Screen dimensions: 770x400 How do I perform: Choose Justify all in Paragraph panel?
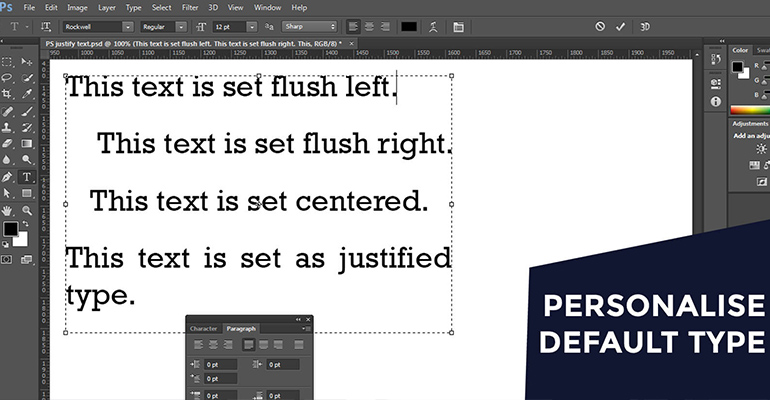[x=299, y=345]
